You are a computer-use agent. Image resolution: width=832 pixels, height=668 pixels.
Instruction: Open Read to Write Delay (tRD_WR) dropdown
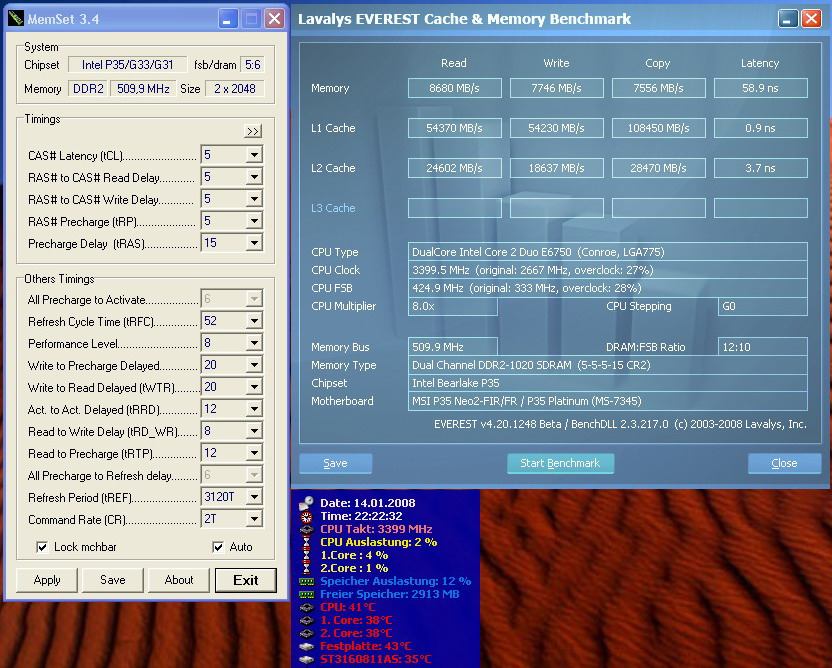pos(255,431)
